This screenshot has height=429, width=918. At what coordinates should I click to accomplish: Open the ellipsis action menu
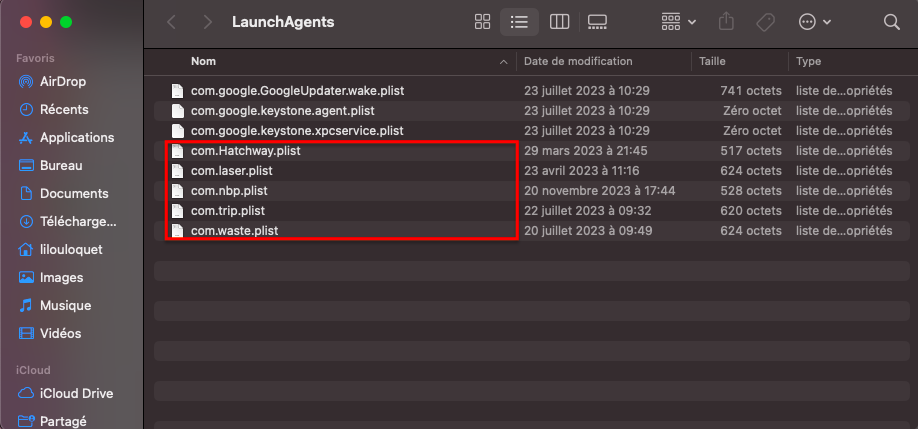pyautogui.click(x=815, y=21)
